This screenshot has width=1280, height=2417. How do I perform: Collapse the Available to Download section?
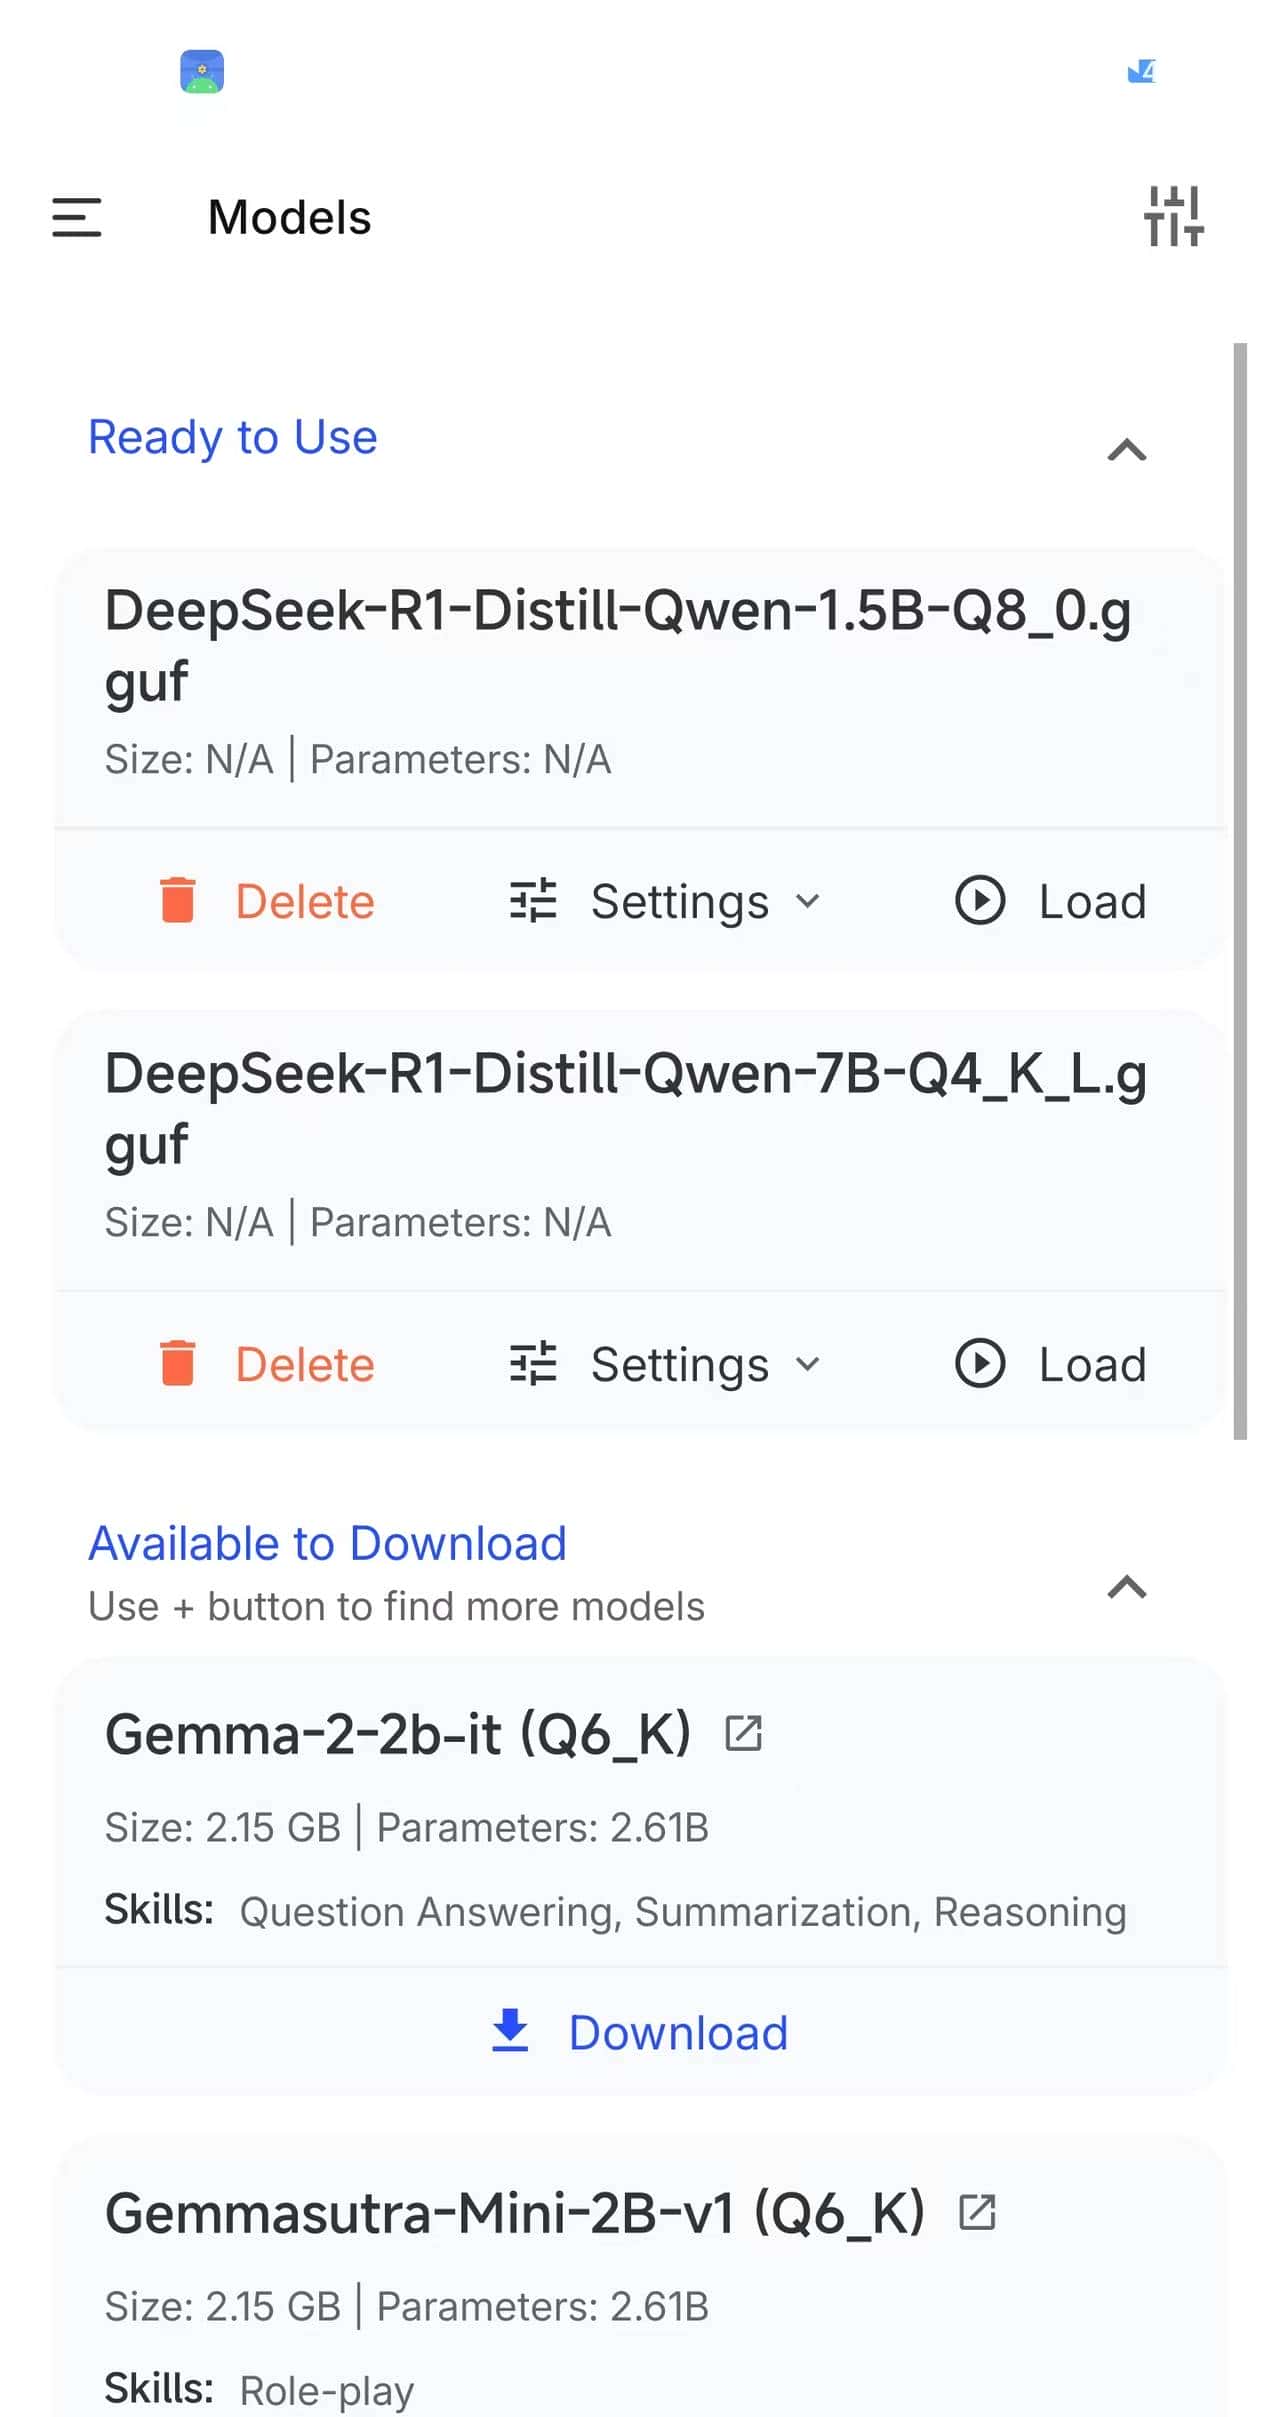point(1127,1587)
